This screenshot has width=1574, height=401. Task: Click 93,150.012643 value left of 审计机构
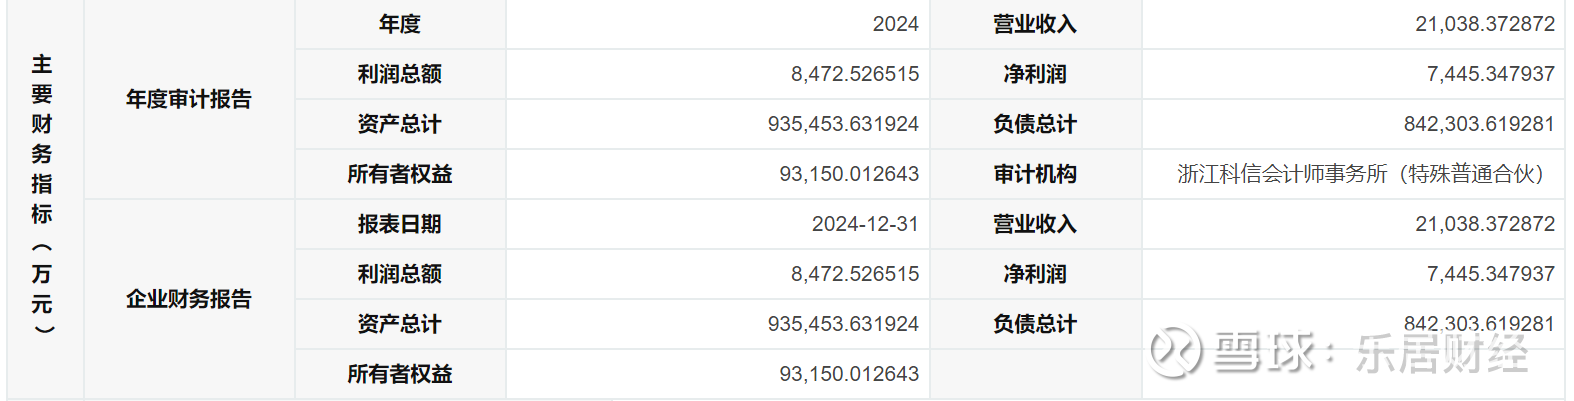[x=849, y=174]
